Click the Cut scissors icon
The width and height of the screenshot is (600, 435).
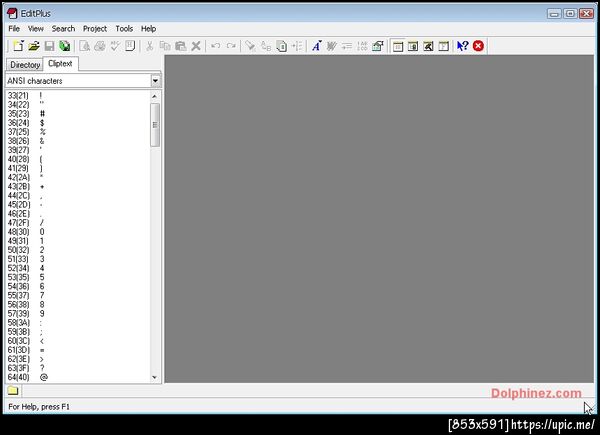[150, 46]
